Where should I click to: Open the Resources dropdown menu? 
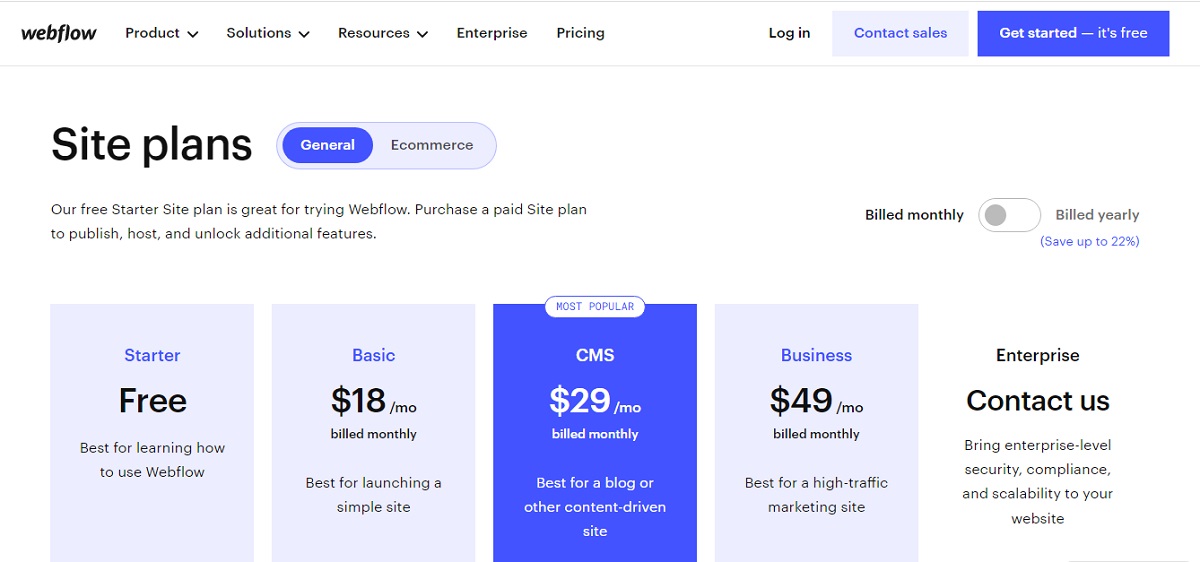coord(383,33)
